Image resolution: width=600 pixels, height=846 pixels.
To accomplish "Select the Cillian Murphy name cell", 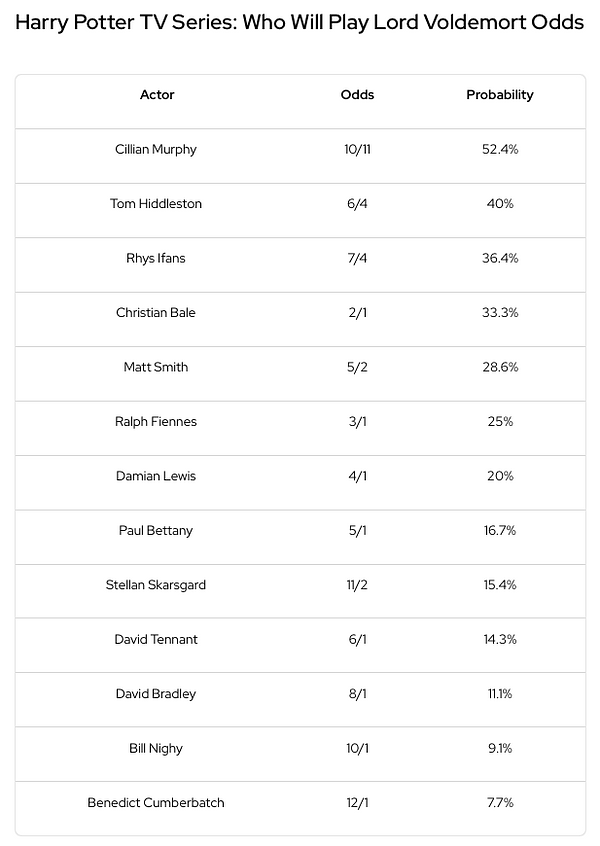I will (x=156, y=149).
